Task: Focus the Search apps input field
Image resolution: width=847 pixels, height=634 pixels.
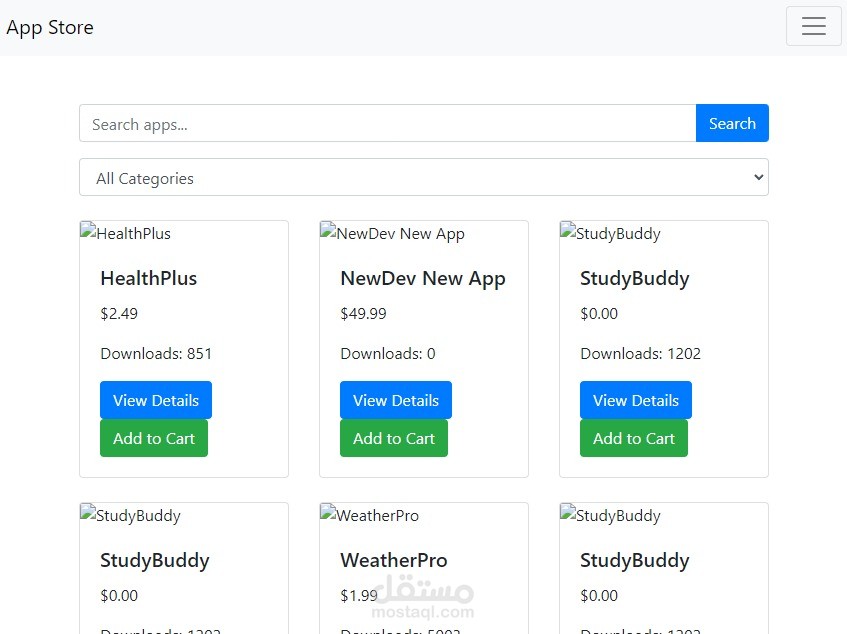Action: [387, 124]
